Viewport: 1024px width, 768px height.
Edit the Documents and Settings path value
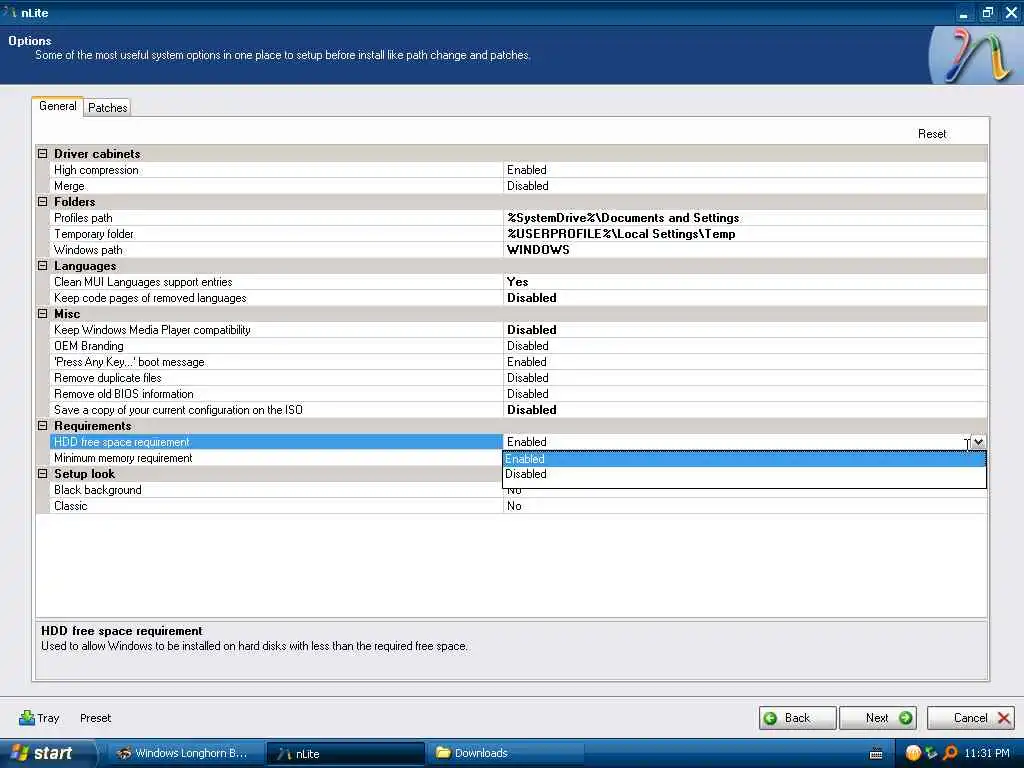pos(744,218)
